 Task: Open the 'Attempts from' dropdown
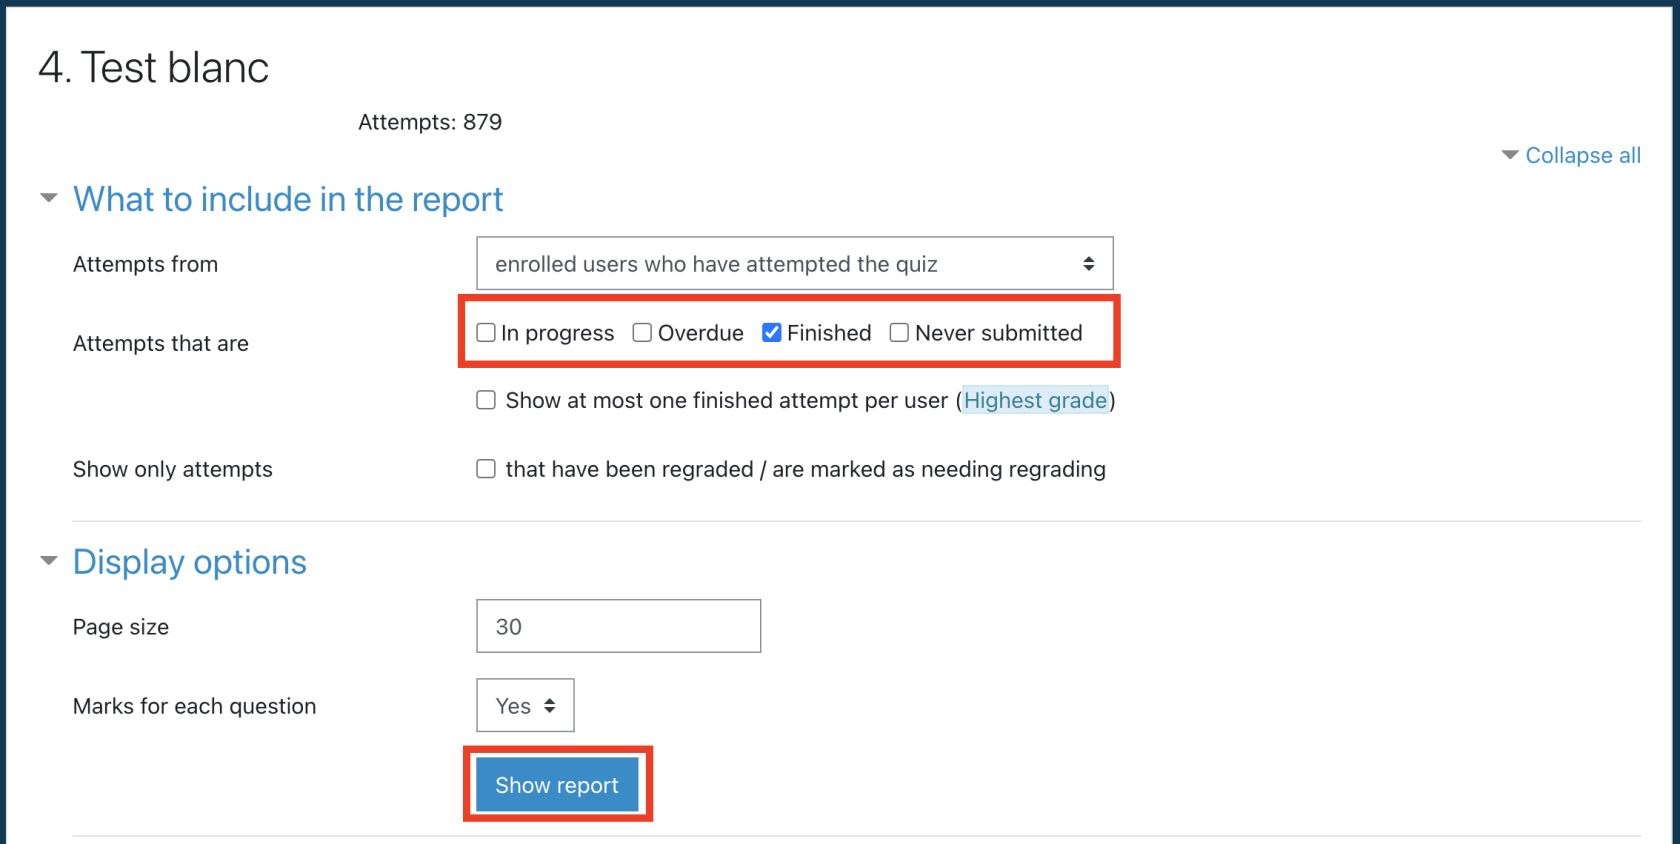pos(794,264)
